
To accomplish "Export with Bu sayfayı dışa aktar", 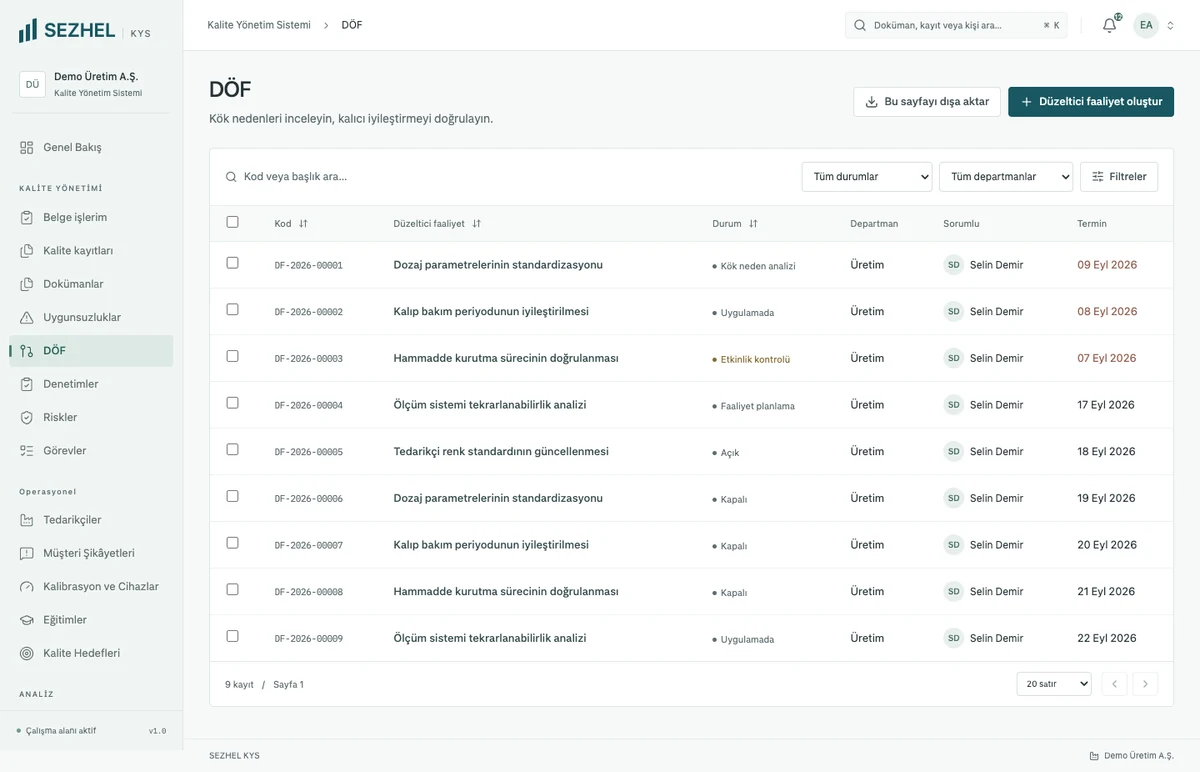I will click(x=927, y=102).
